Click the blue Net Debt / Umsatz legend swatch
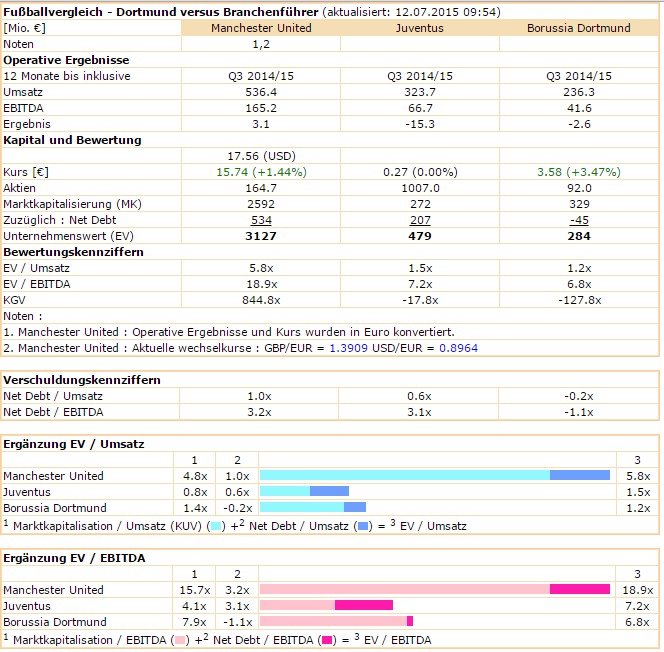 364,526
